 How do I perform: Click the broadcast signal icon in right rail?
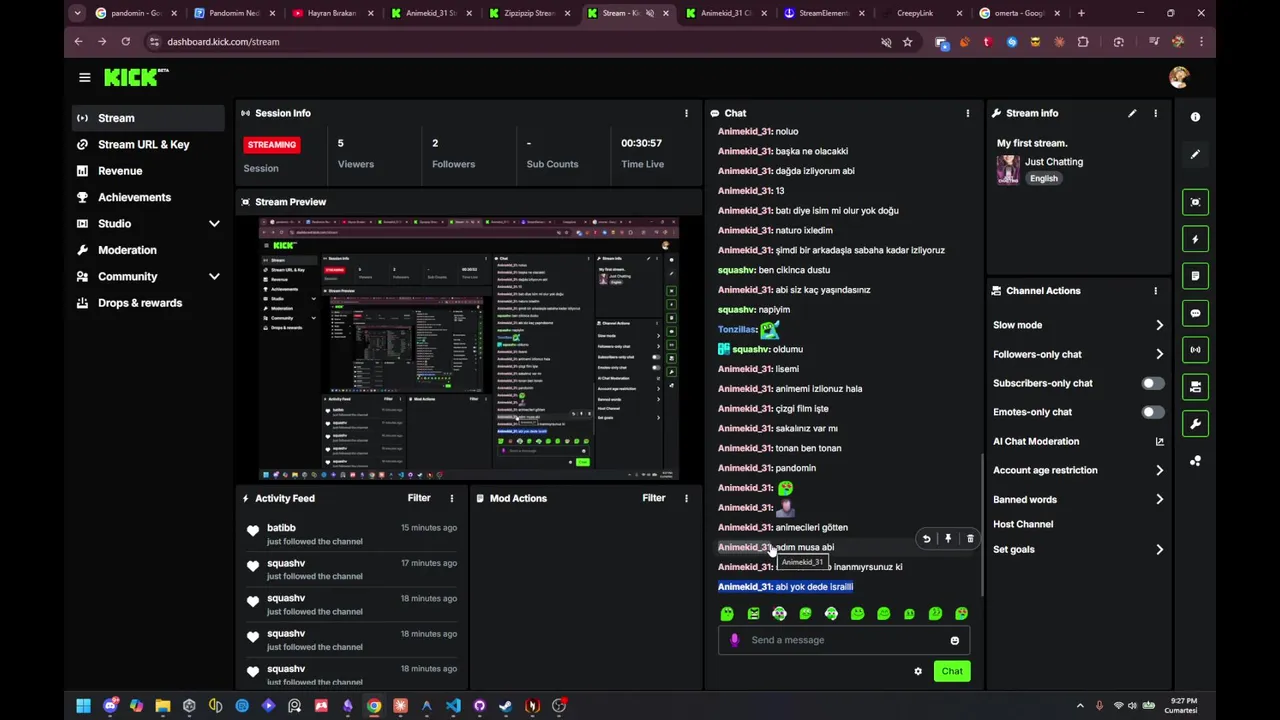1195,350
